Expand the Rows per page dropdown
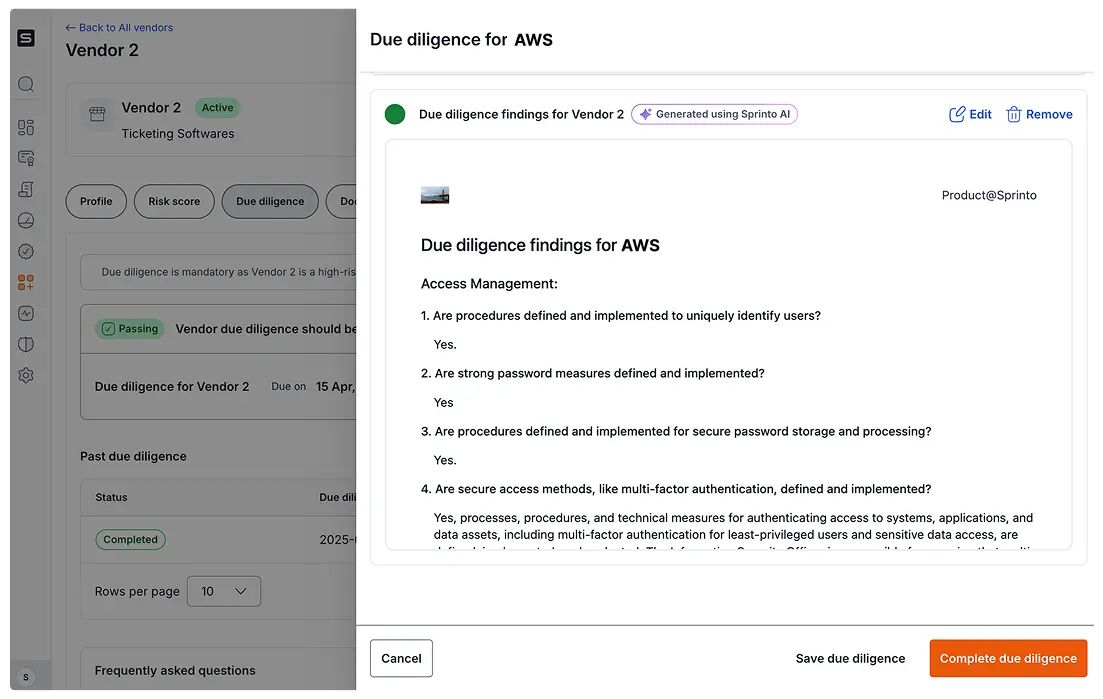This screenshot has height=699, width=1103. tap(224, 591)
